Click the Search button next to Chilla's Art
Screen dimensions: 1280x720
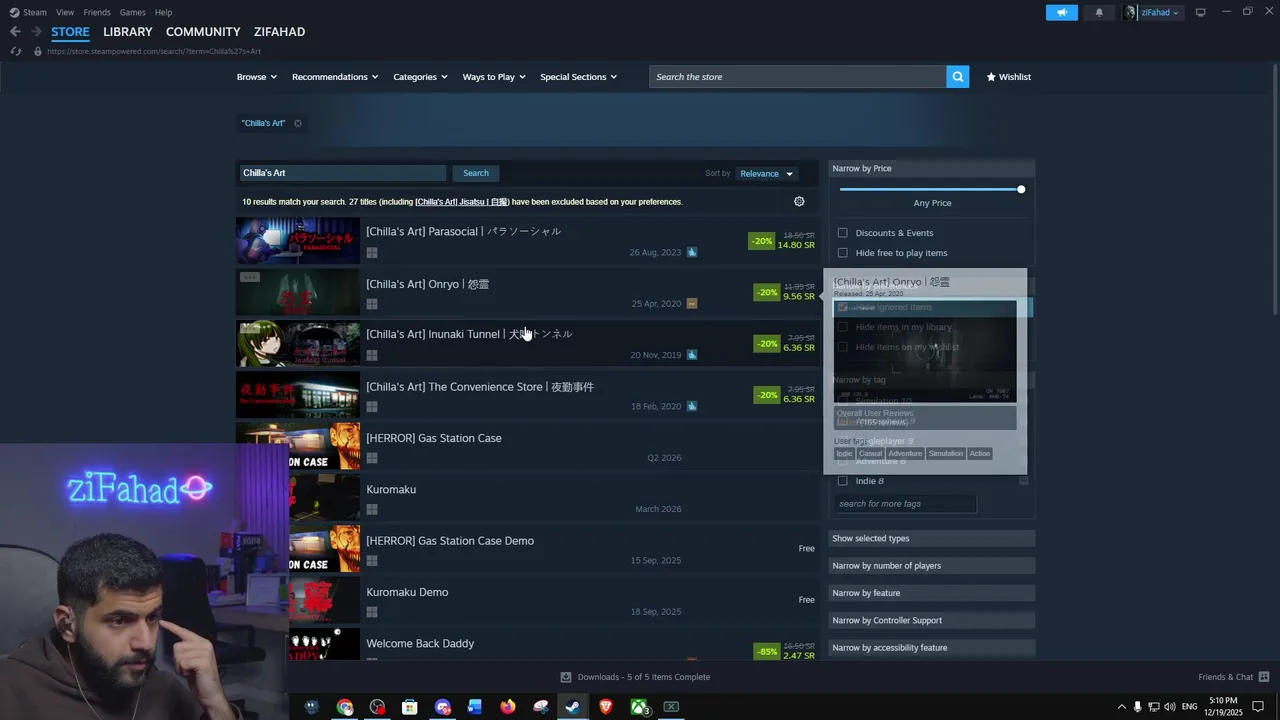click(476, 173)
